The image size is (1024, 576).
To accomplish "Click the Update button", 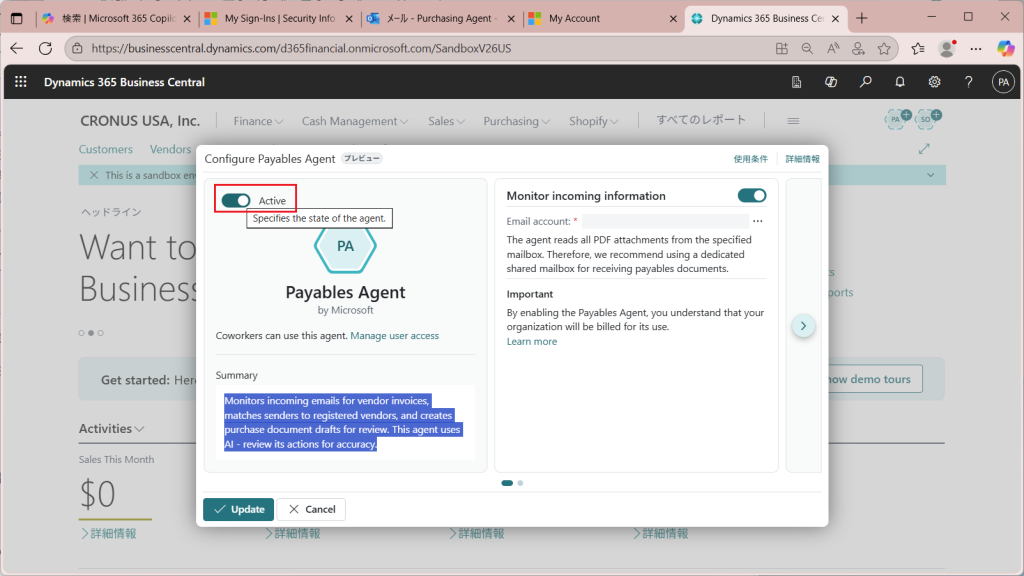I will [x=238, y=509].
